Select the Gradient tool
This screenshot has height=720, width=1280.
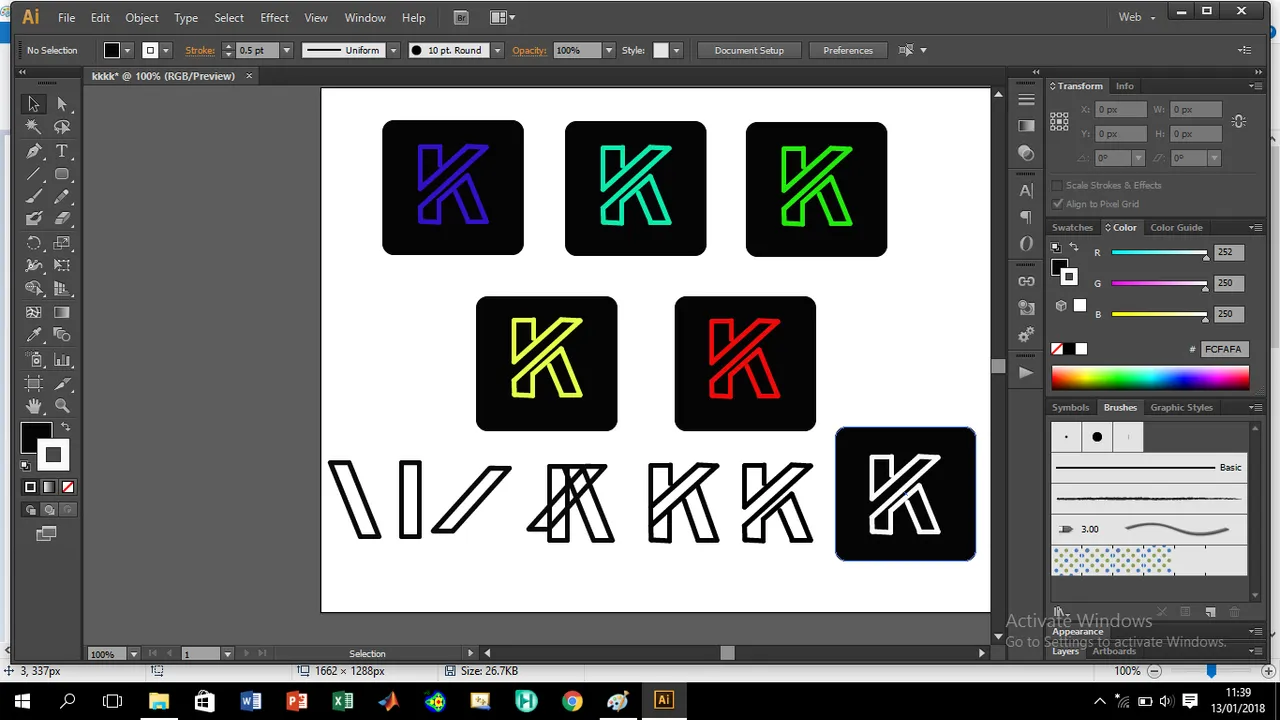pyautogui.click(x=62, y=313)
